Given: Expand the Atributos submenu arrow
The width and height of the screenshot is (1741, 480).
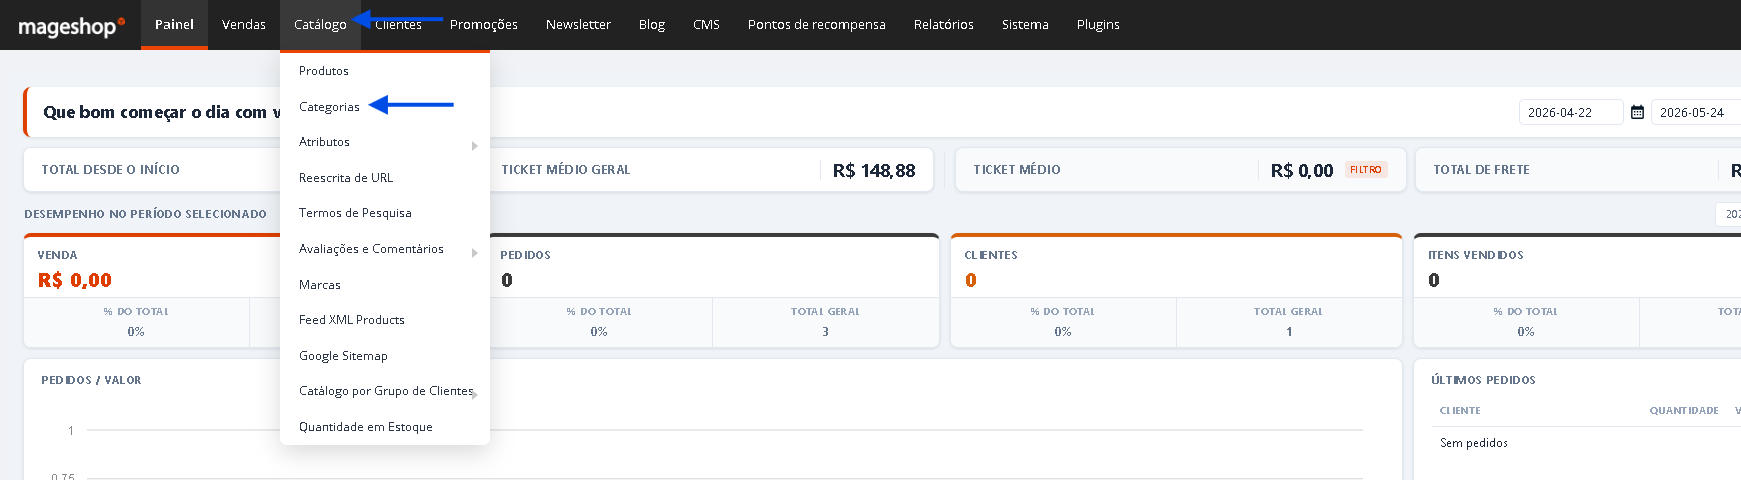Looking at the screenshot, I should click(x=474, y=146).
